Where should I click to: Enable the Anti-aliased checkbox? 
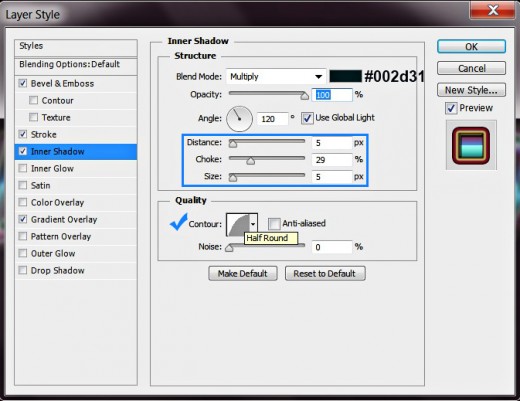pos(274,224)
